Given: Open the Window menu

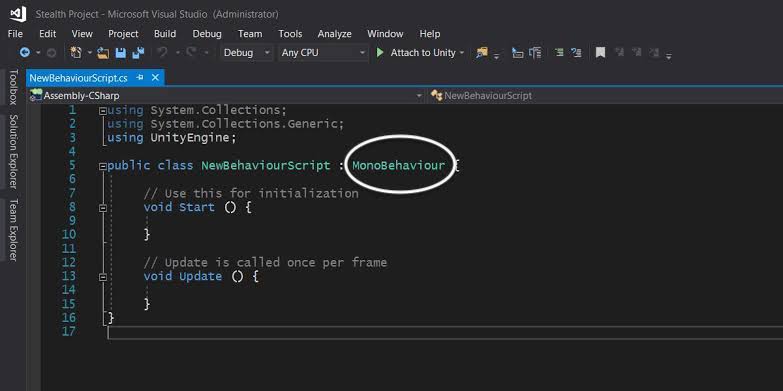Looking at the screenshot, I should click(385, 34).
